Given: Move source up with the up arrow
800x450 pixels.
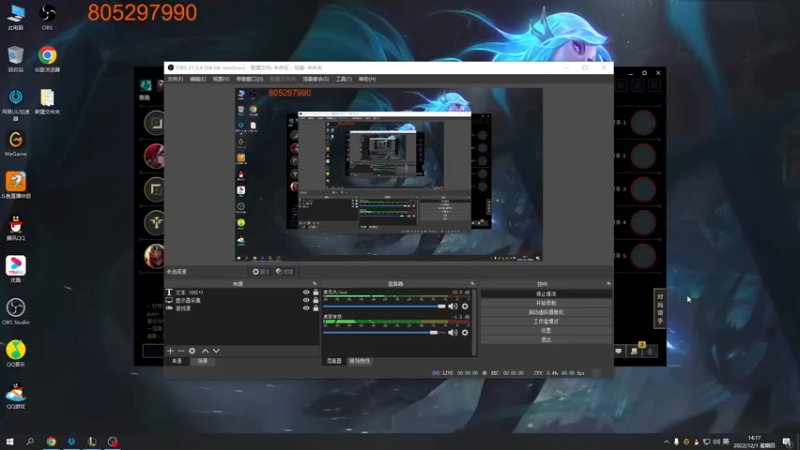Looking at the screenshot, I should (x=205, y=351).
